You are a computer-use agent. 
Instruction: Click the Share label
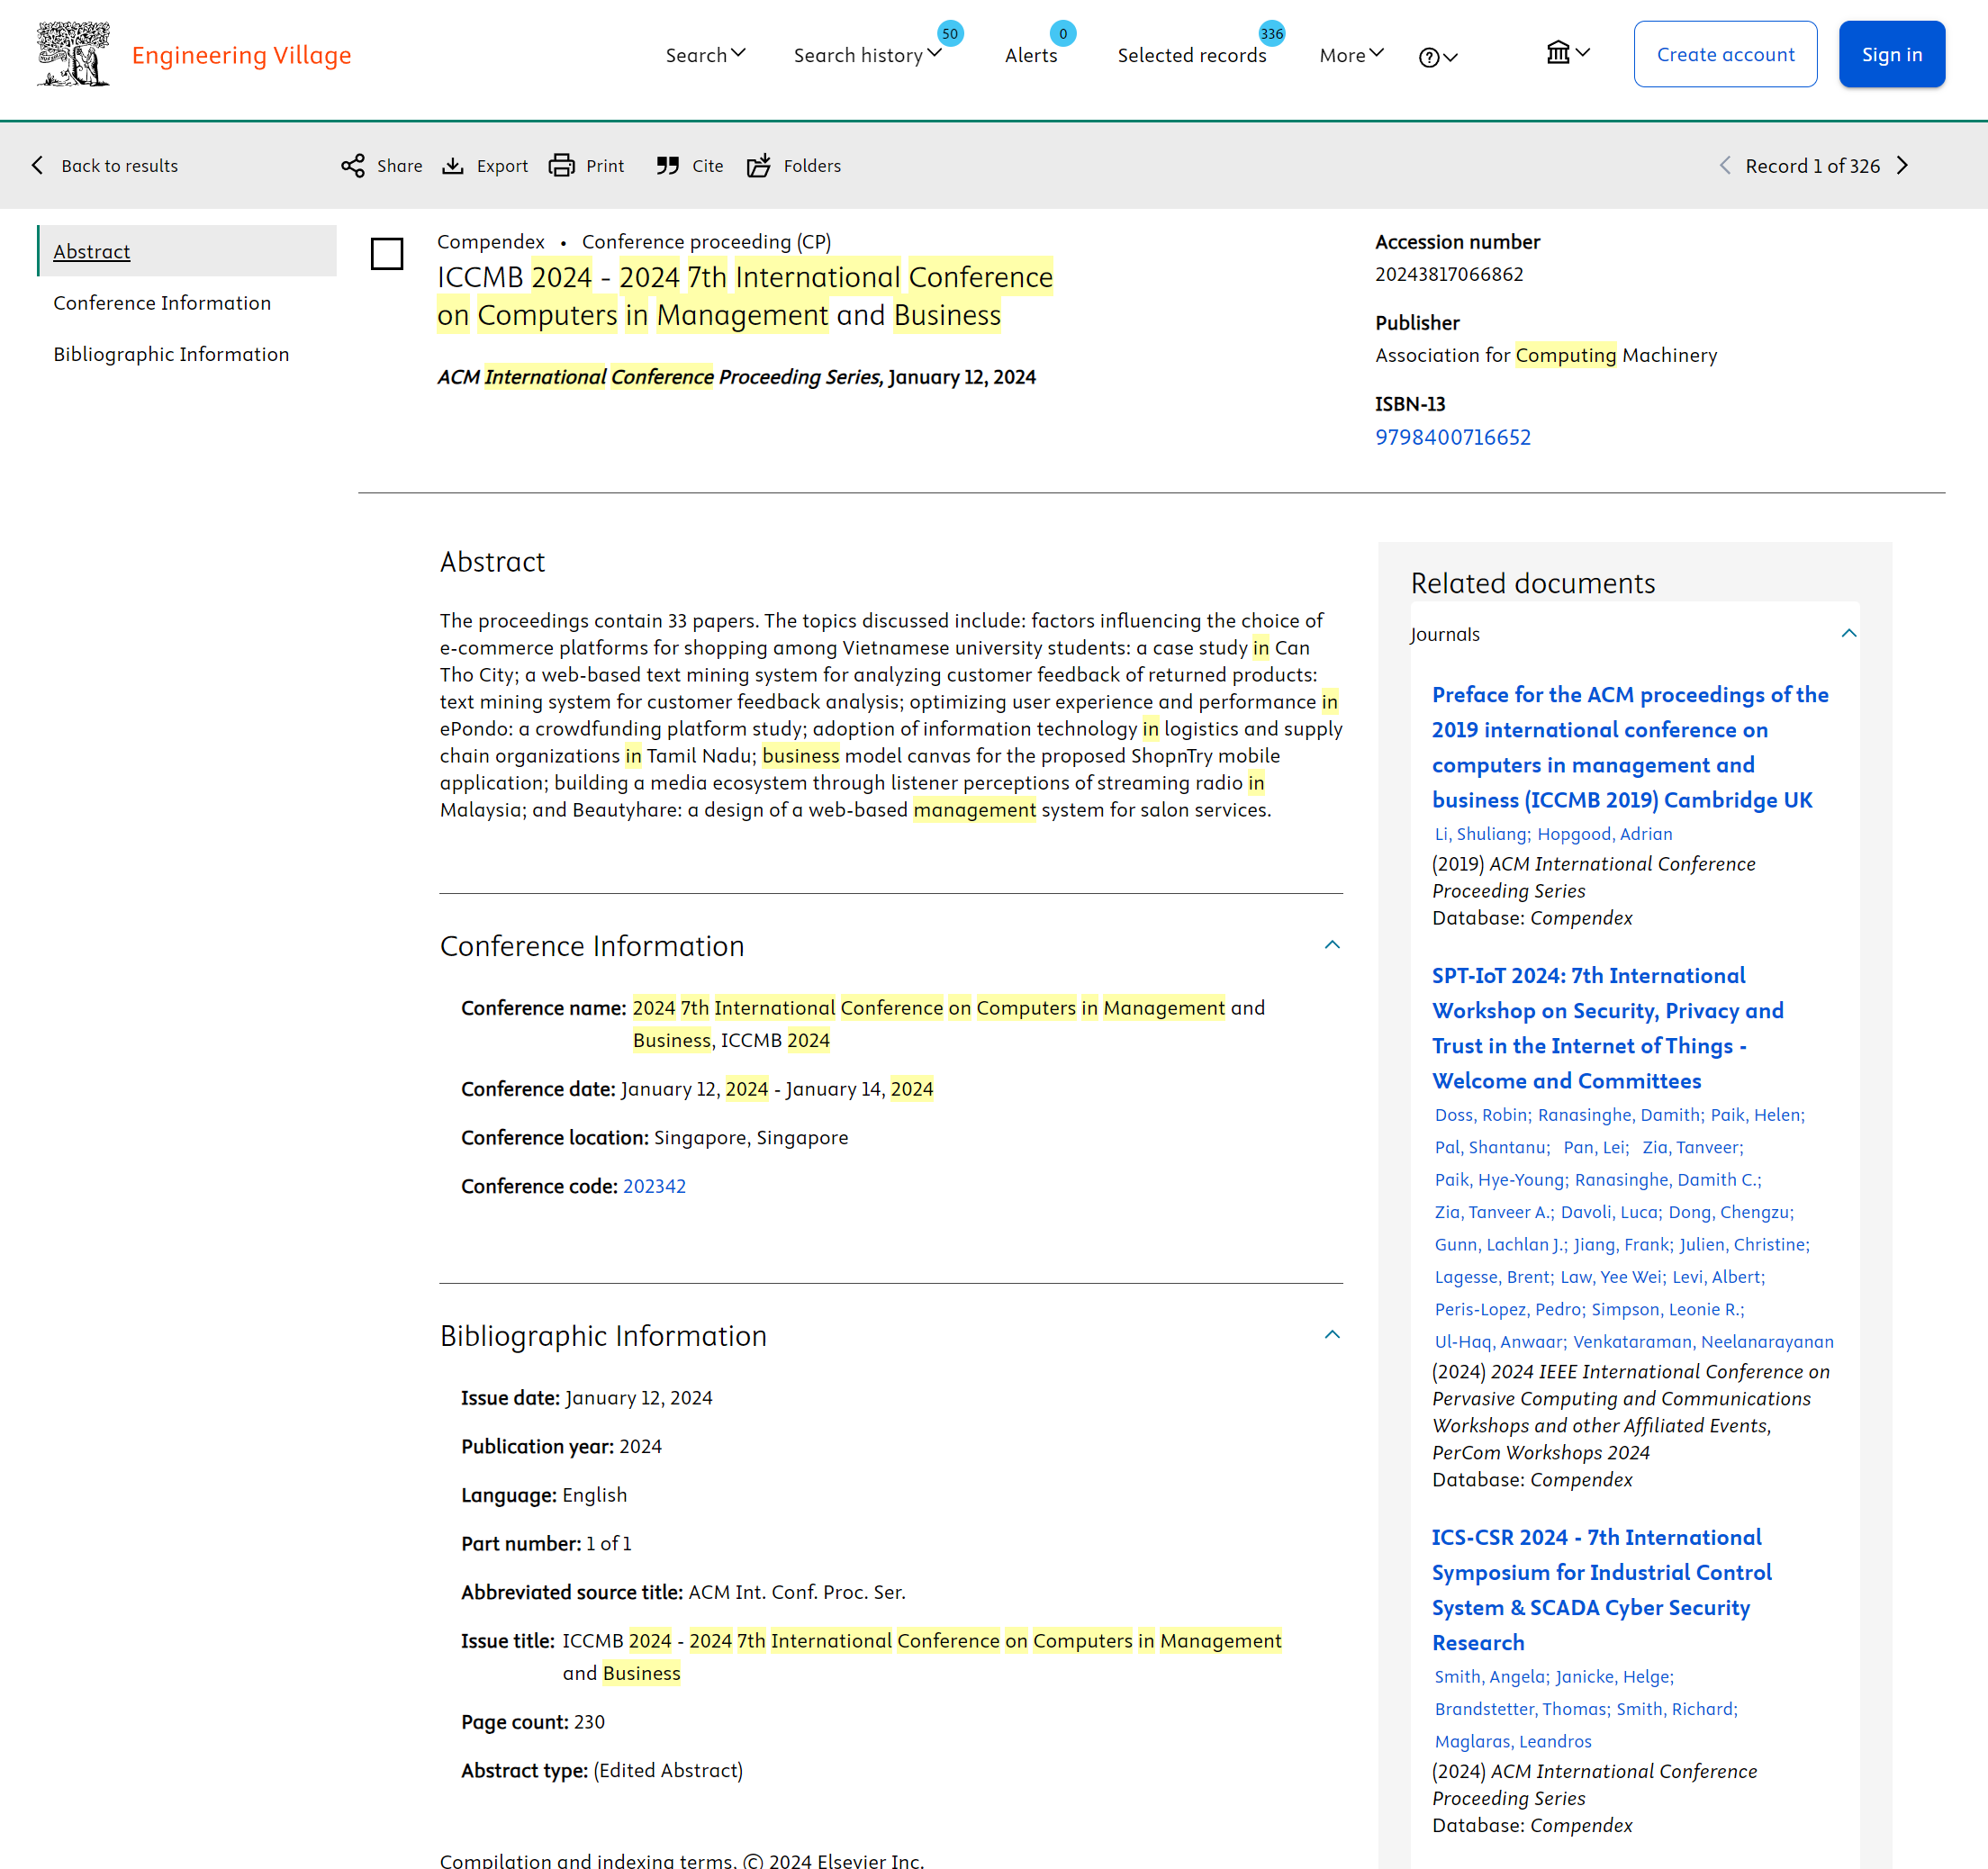coord(399,166)
